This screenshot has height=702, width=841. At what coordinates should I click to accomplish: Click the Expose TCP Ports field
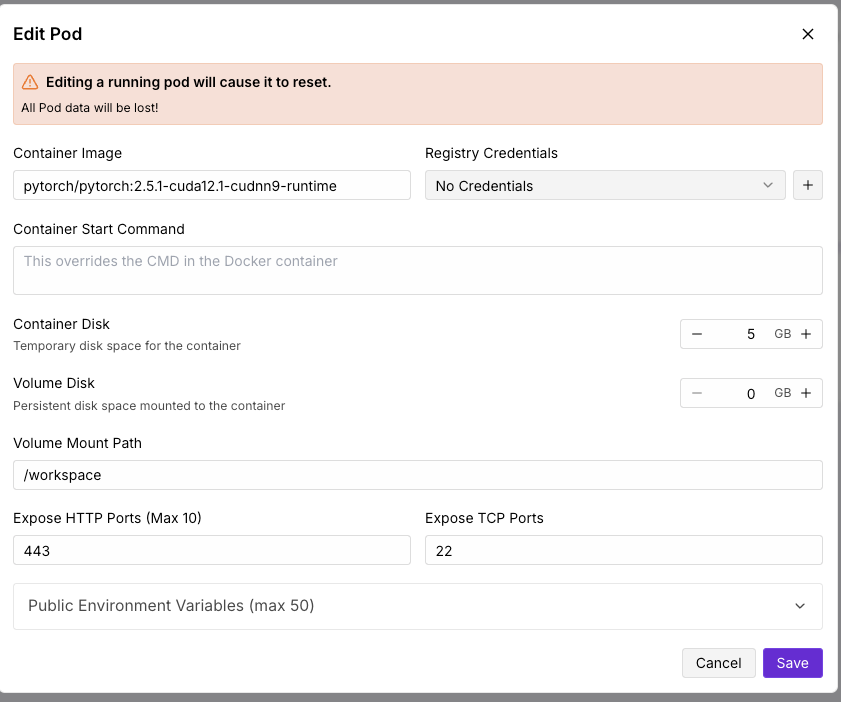point(623,550)
